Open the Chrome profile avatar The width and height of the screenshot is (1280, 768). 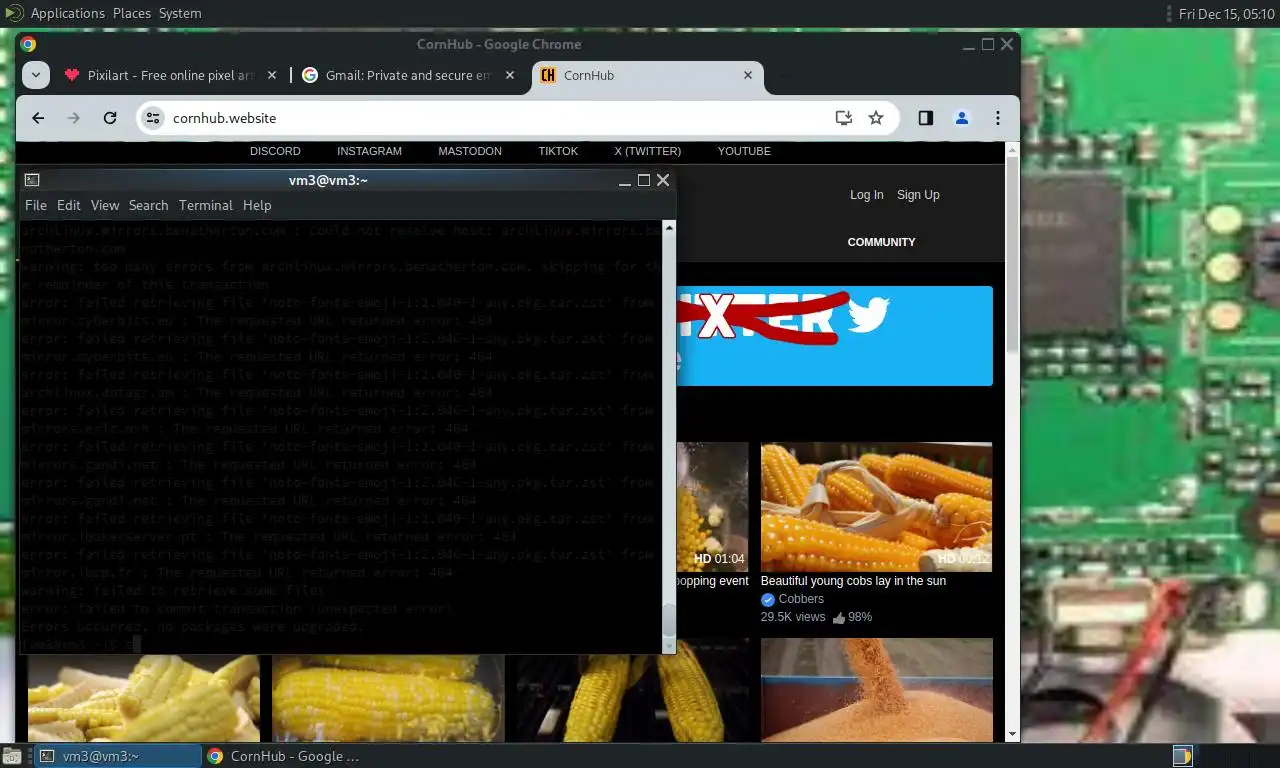coord(962,118)
